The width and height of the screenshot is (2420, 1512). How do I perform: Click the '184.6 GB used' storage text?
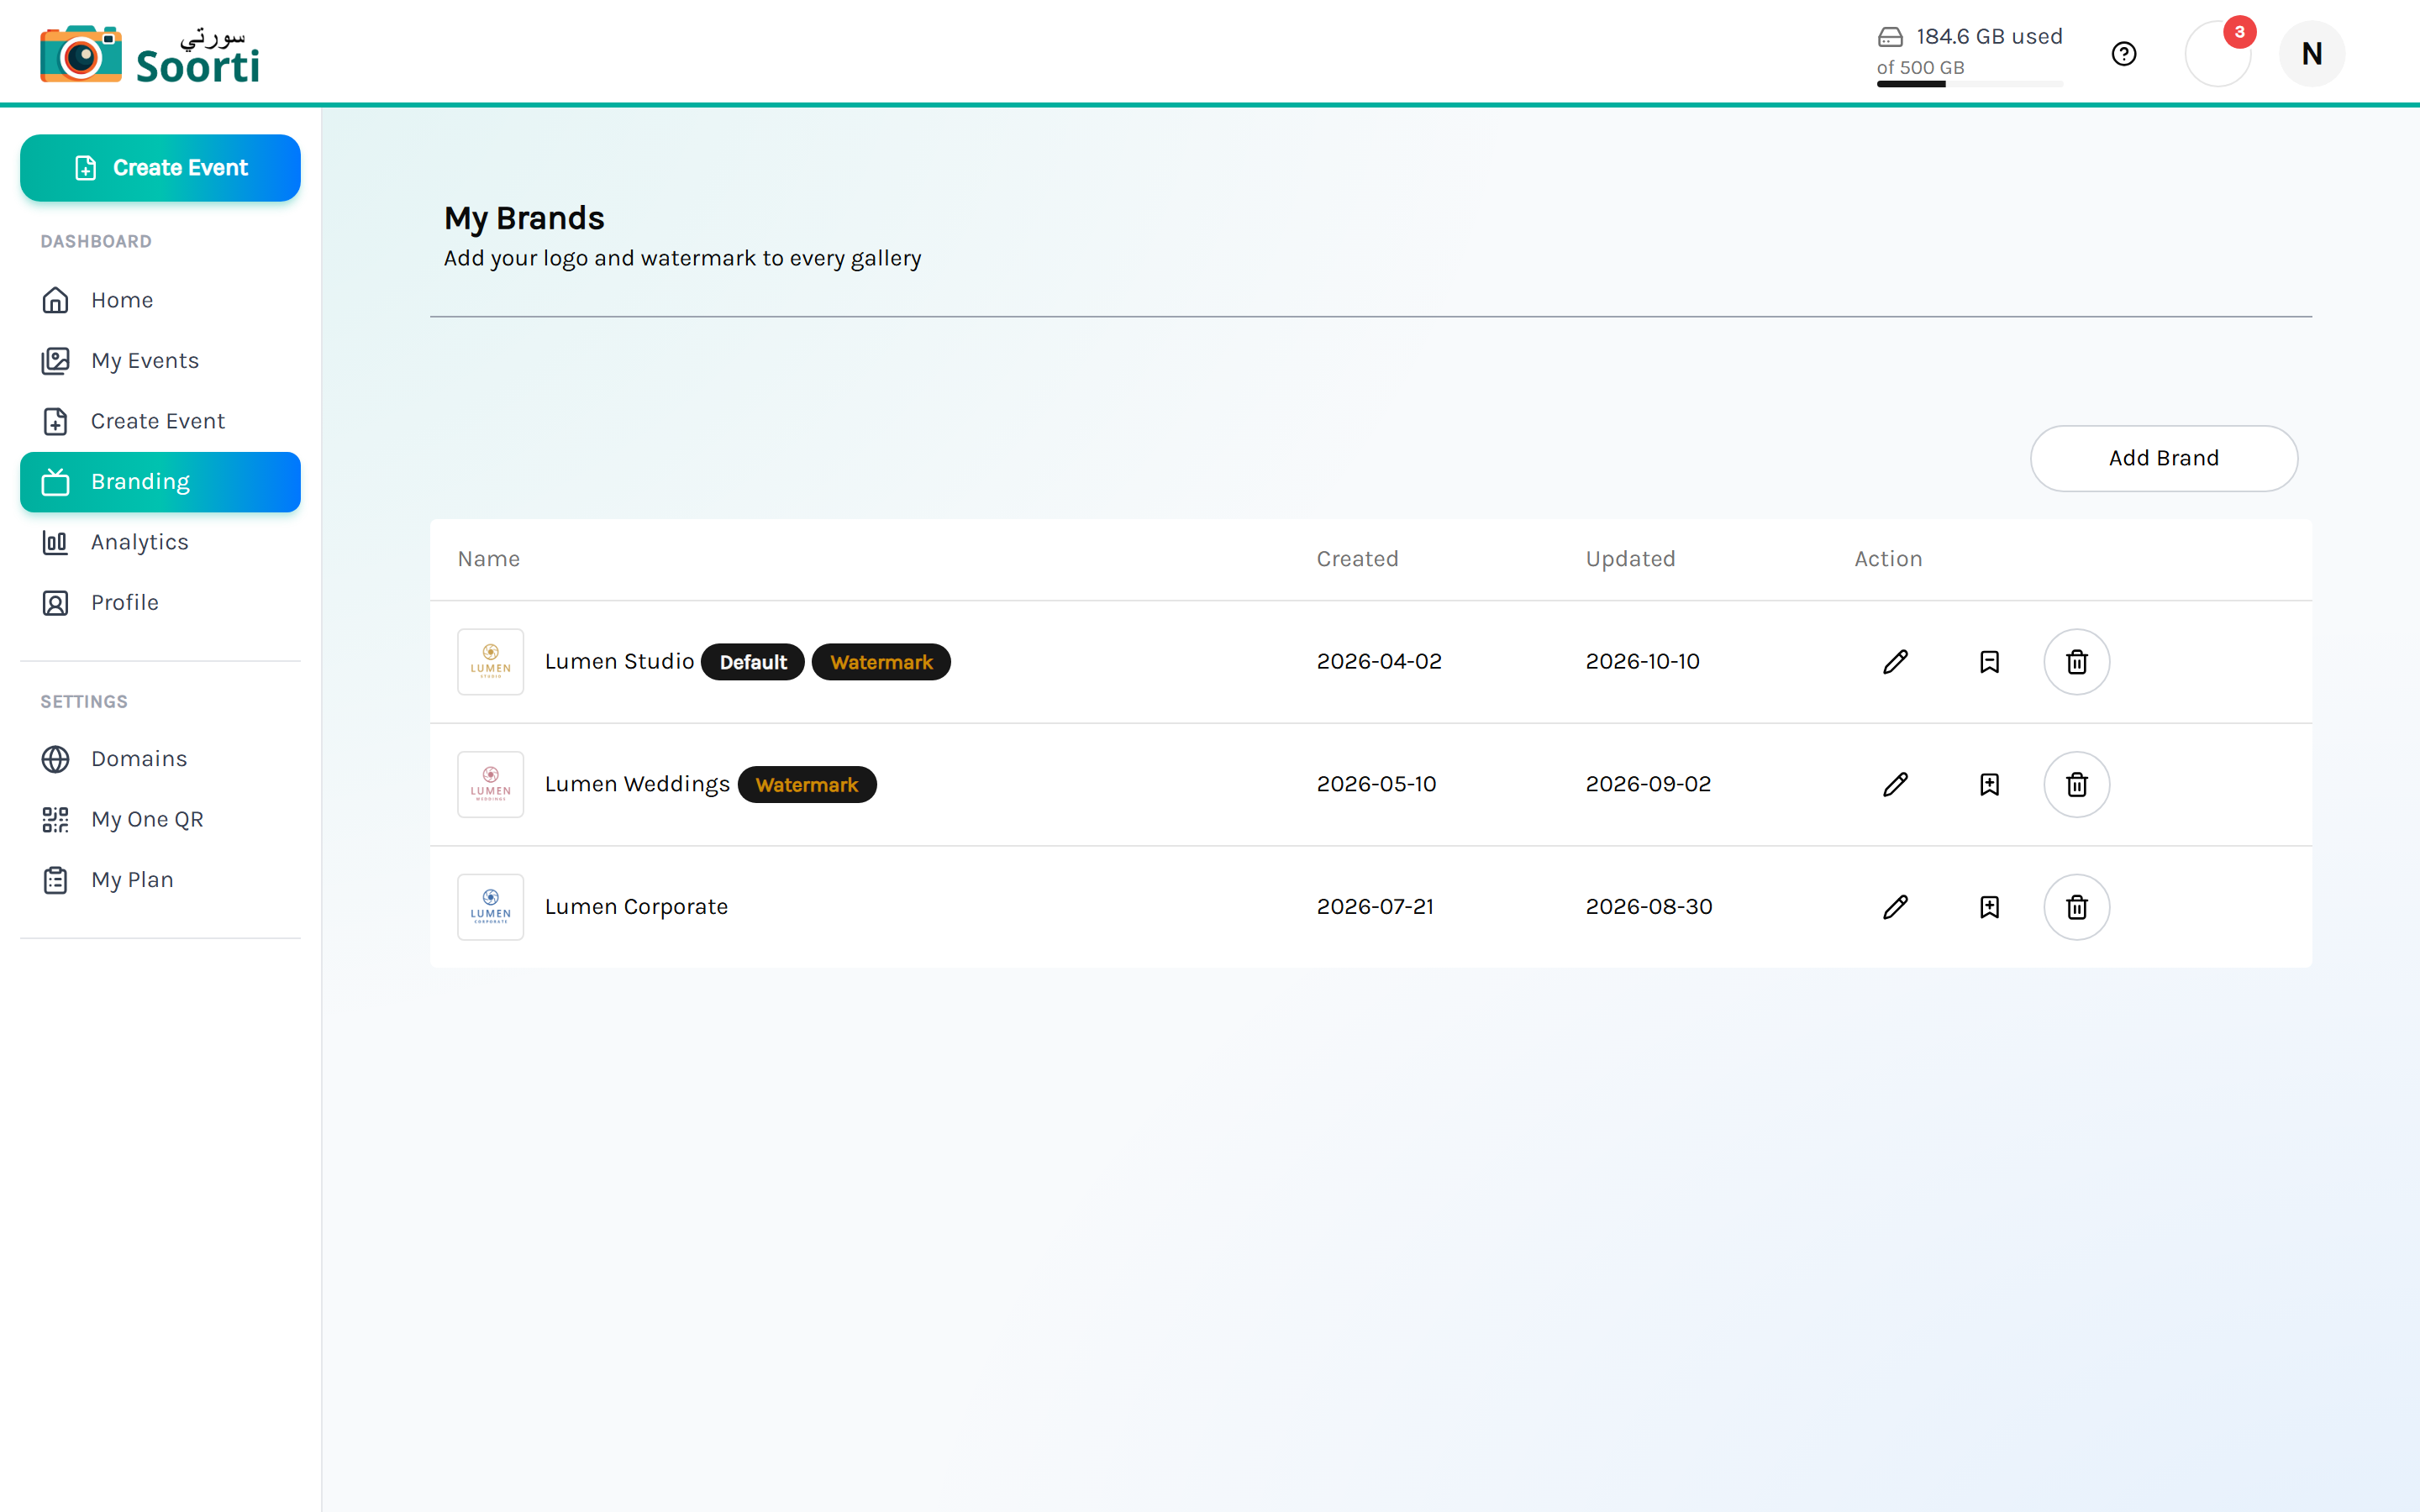1990,37
